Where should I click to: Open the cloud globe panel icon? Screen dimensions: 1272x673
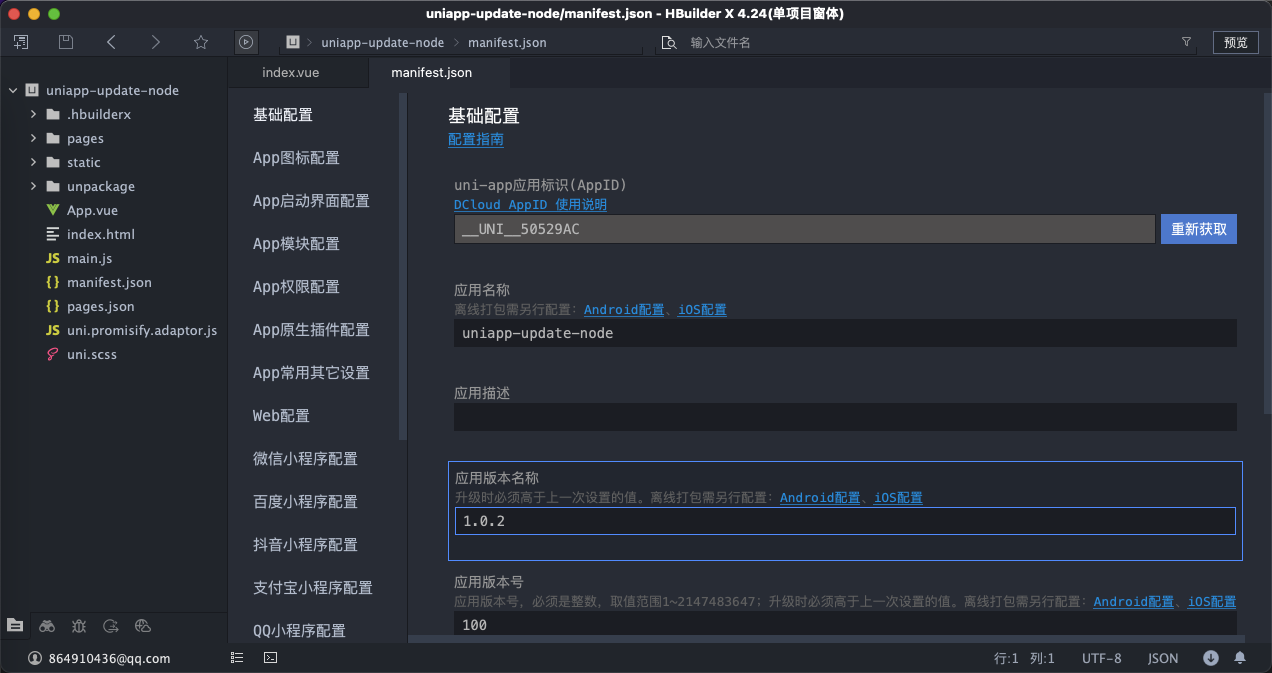pyautogui.click(x=143, y=626)
